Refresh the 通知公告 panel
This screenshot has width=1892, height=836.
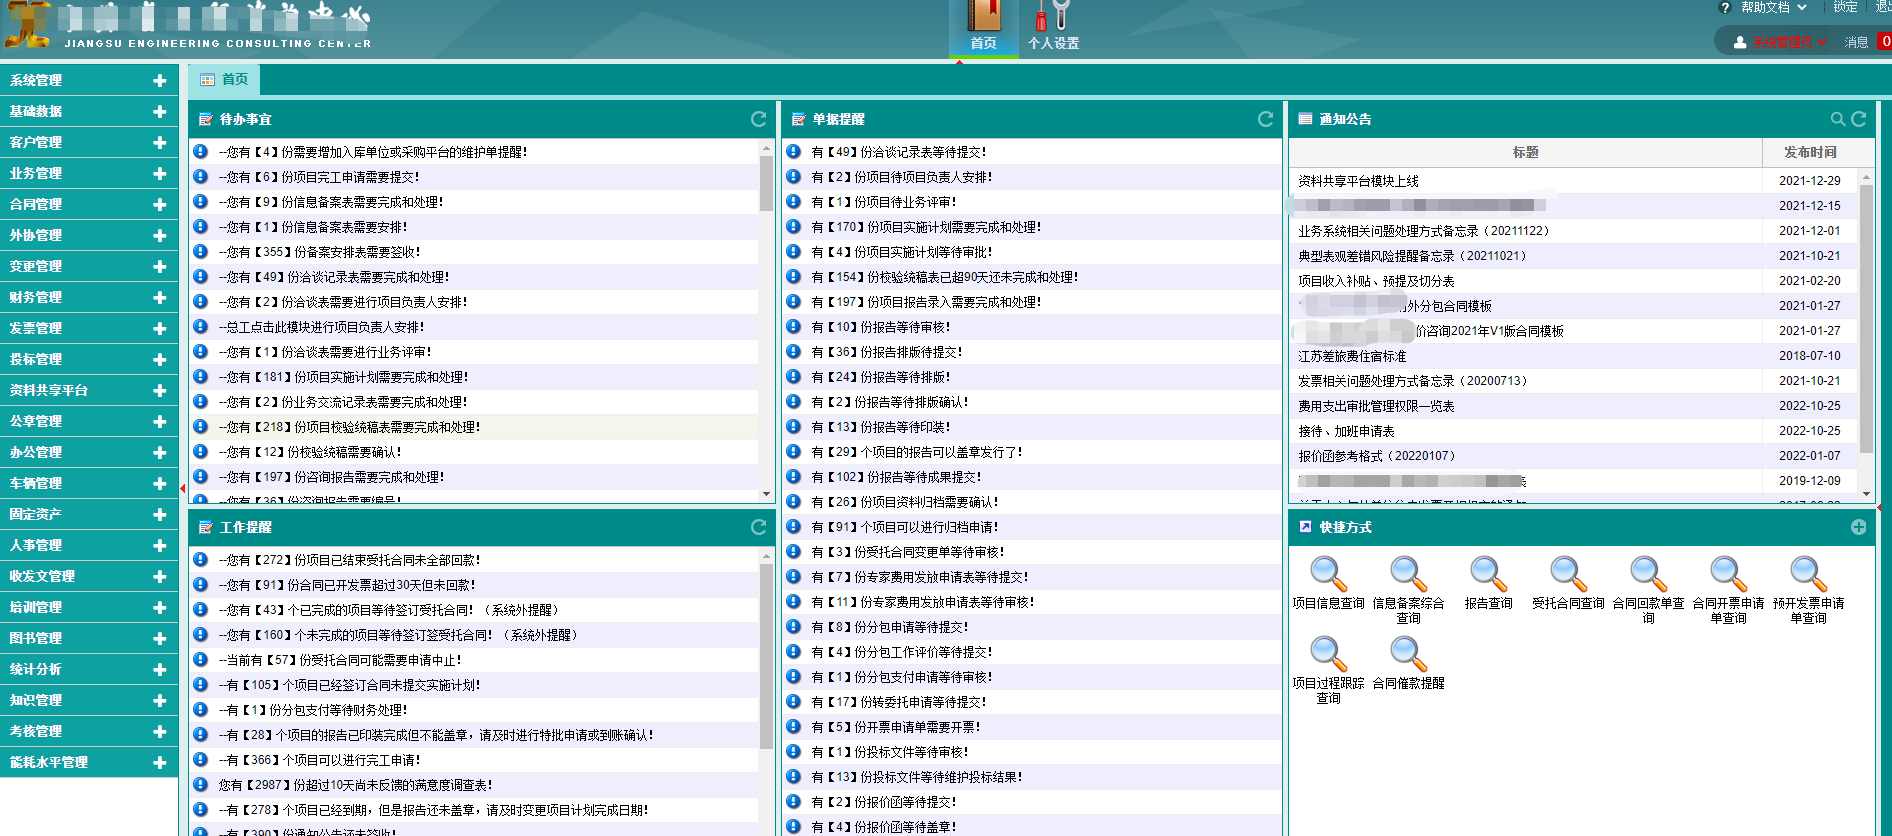pyautogui.click(x=1859, y=119)
